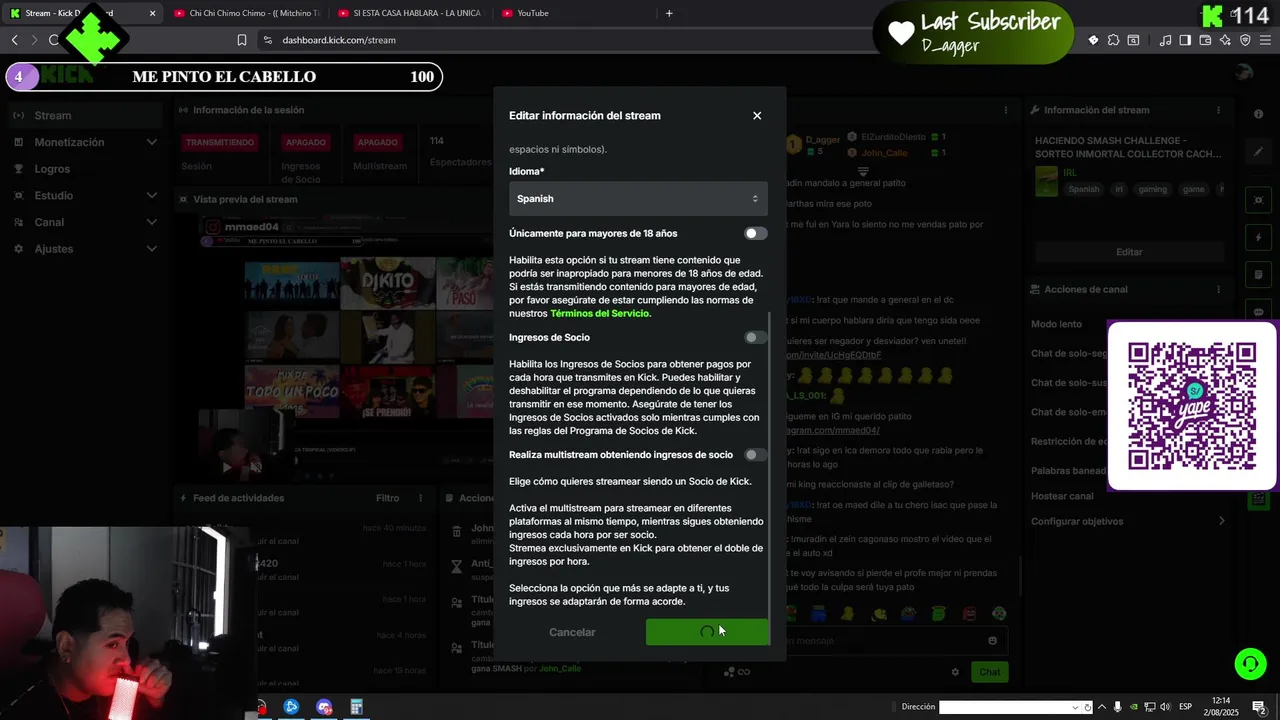1280x720 pixels.
Task: Click the lightning bolt icon in right rail
Action: pos(1259,238)
